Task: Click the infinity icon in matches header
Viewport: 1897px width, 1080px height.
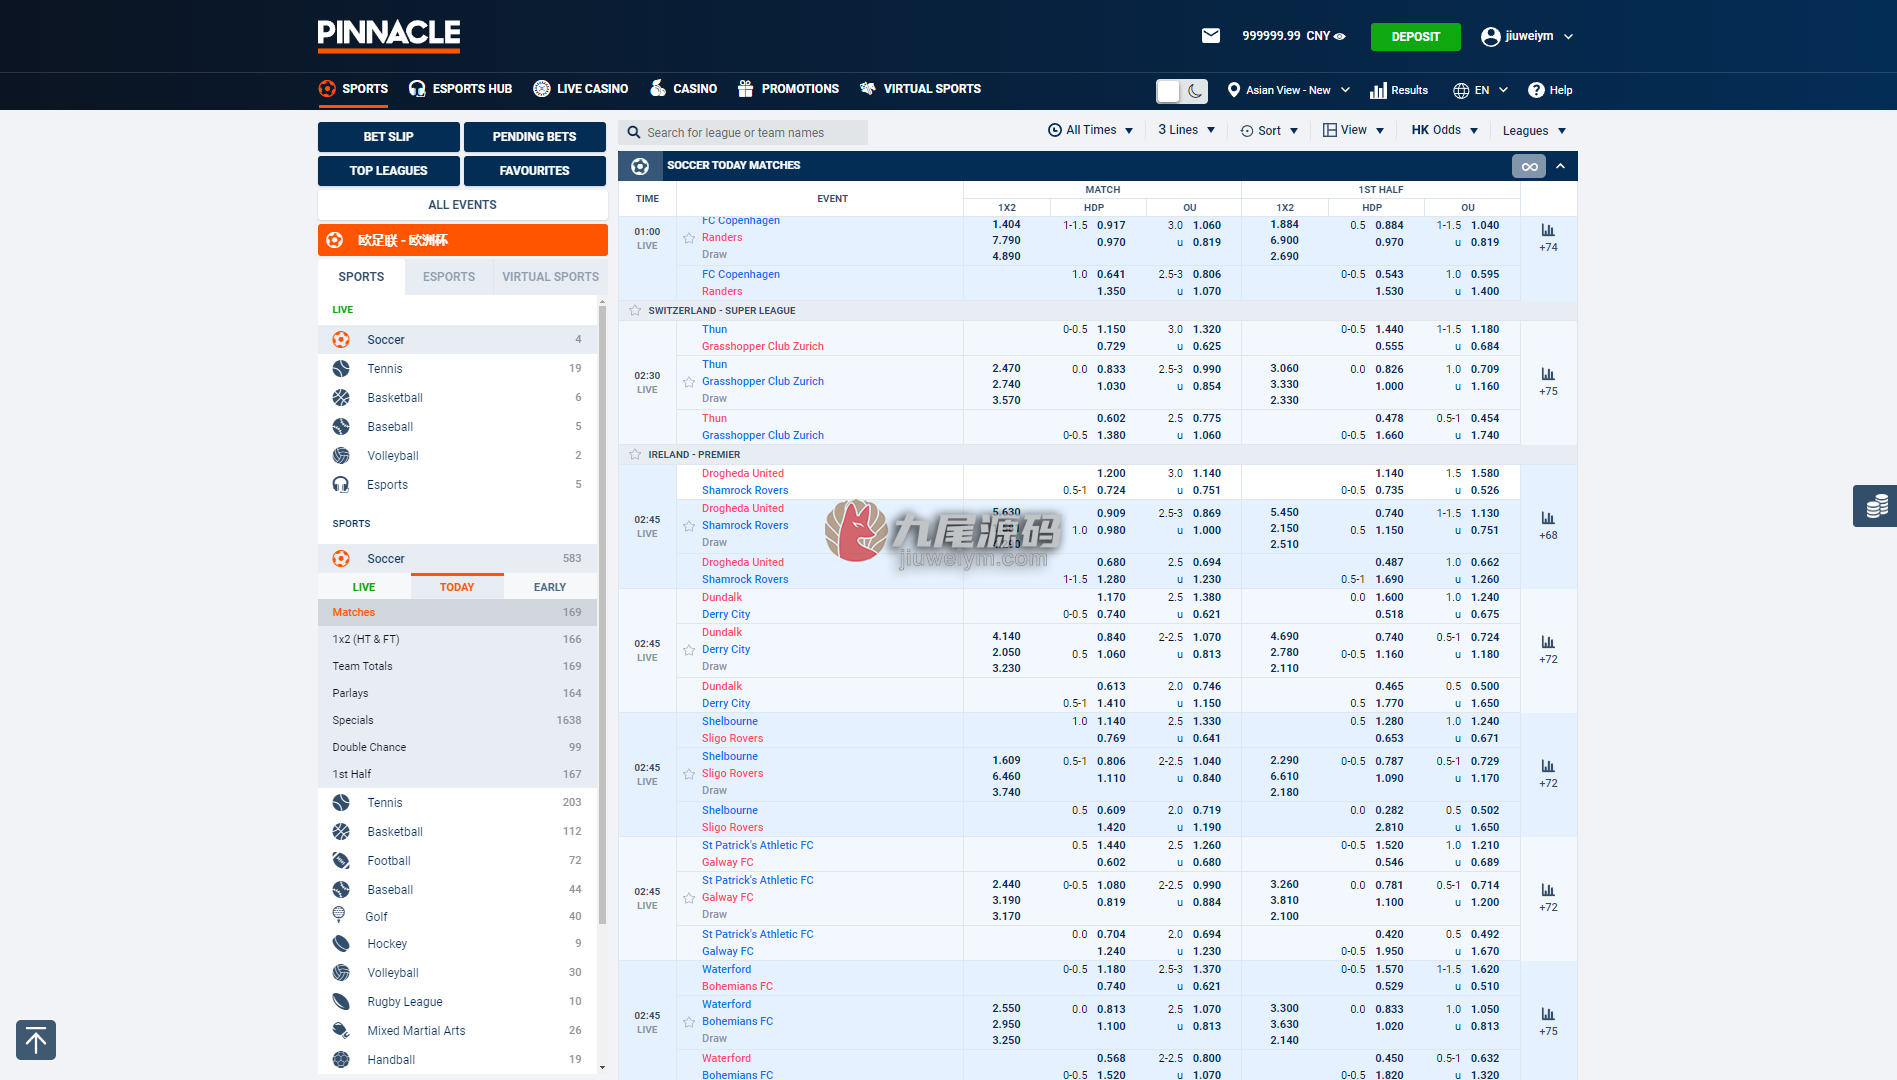Action: (1529, 166)
